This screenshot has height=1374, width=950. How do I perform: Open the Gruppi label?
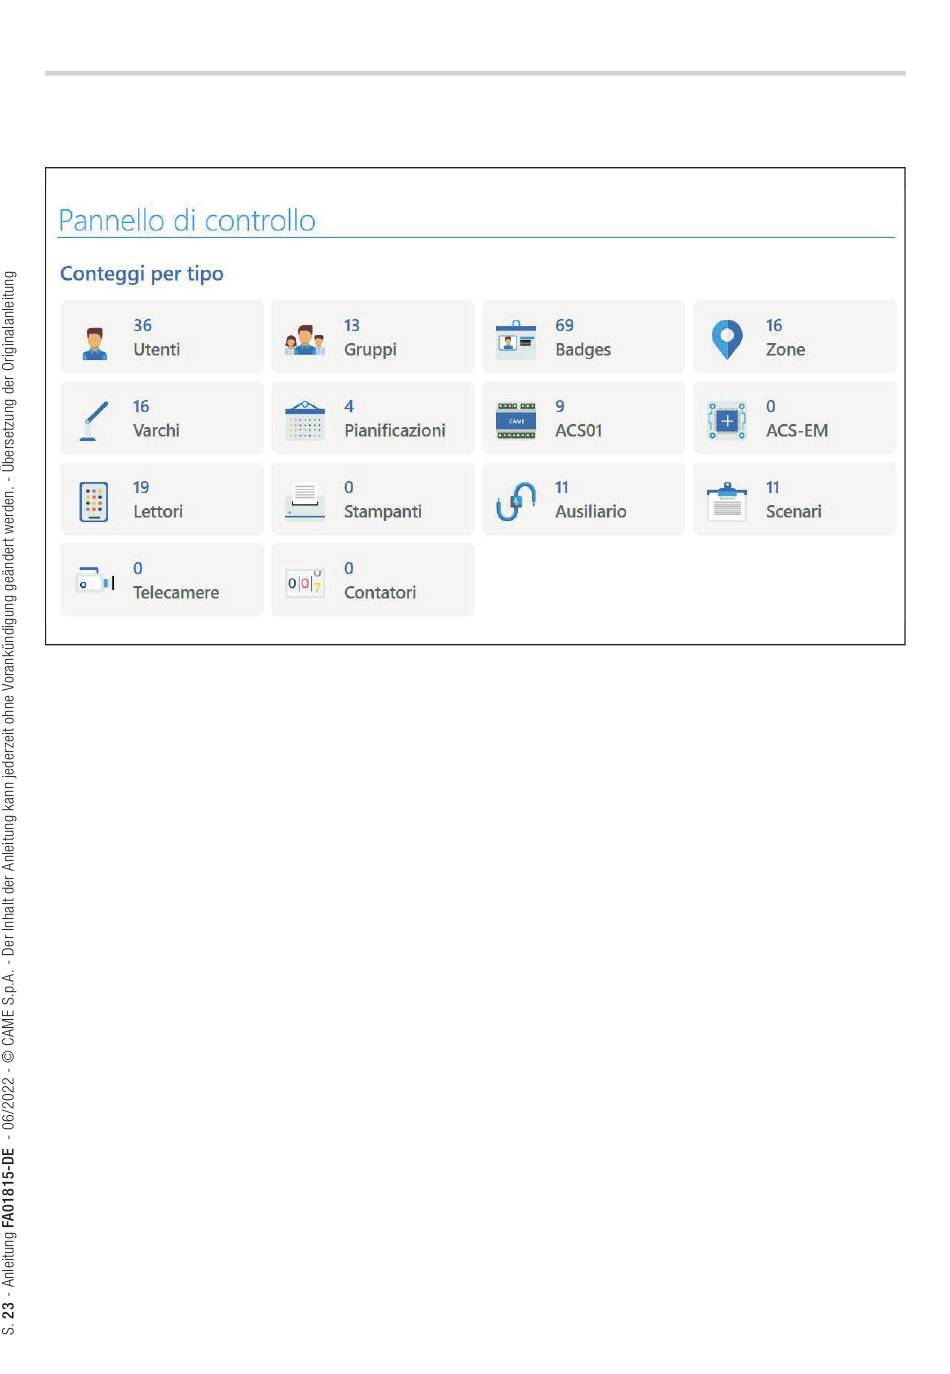tap(370, 350)
